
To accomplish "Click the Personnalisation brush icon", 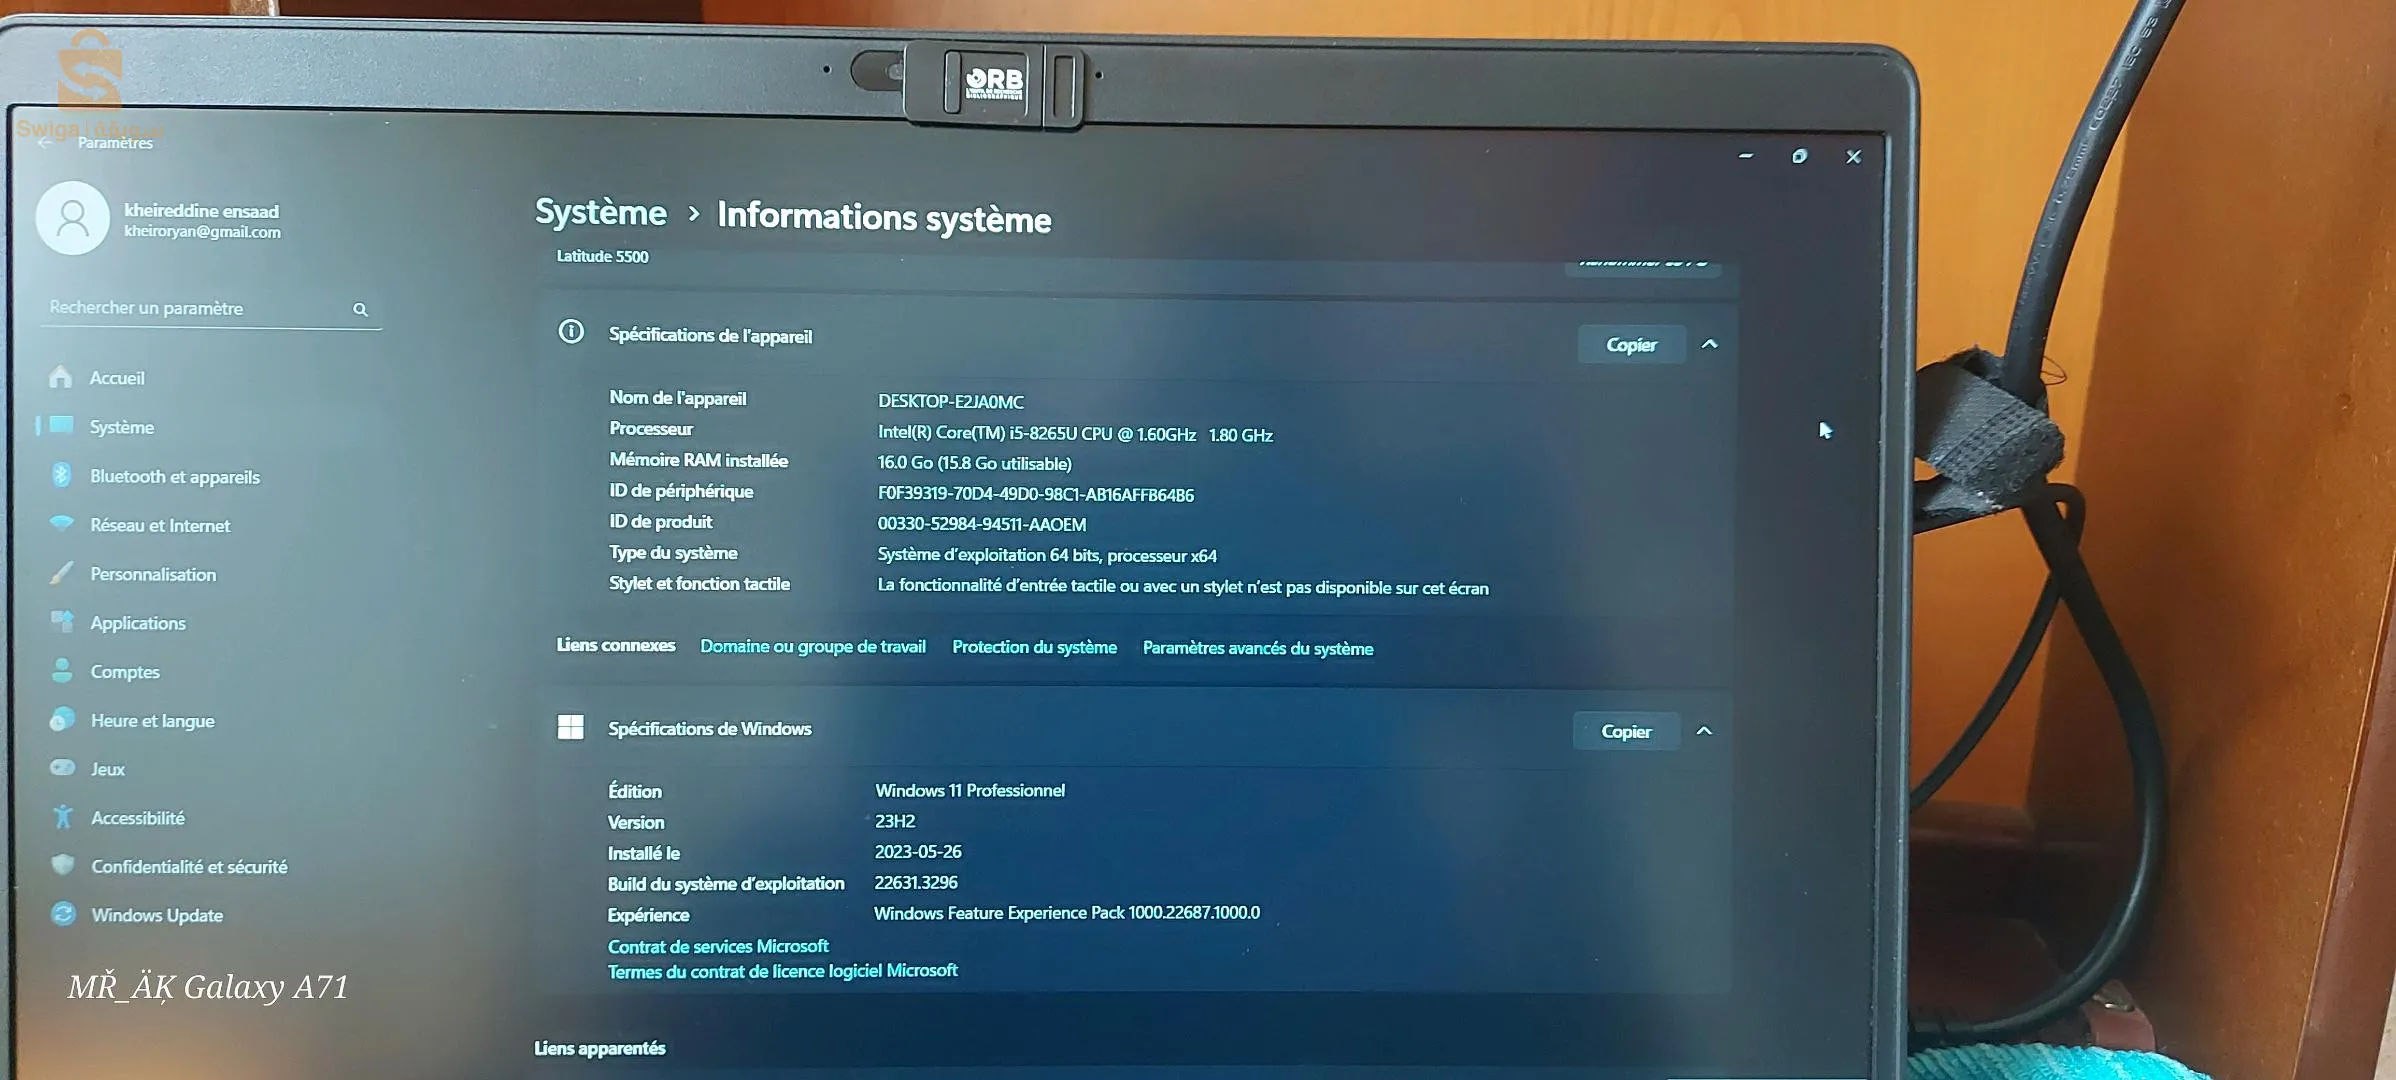I will coord(62,572).
